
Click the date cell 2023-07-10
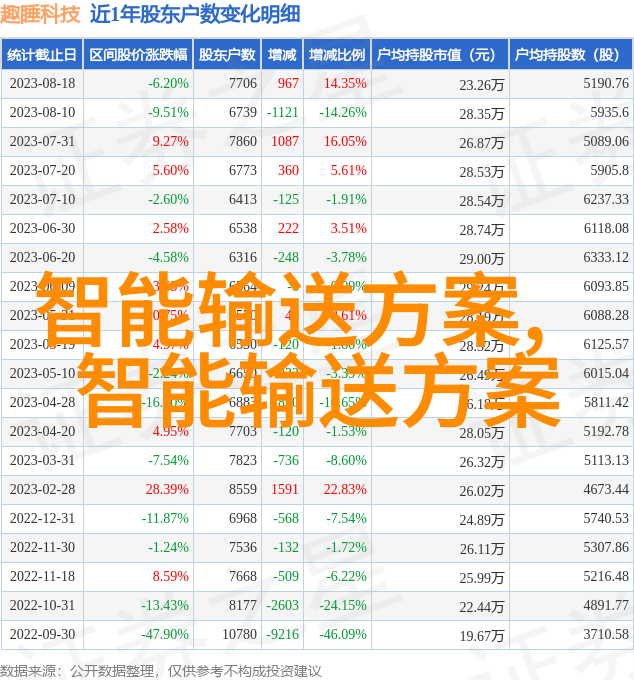(x=42, y=199)
